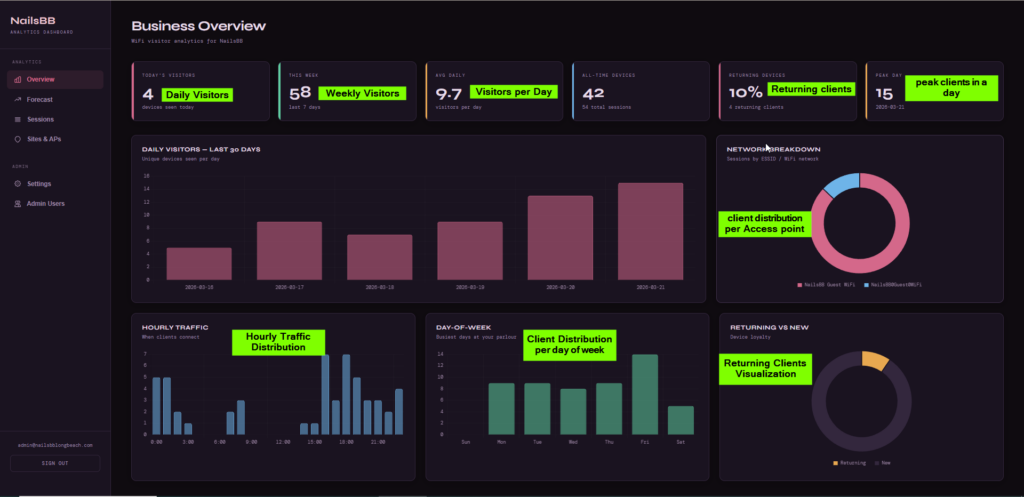This screenshot has height=497, width=1024.
Task: Click the This Week value 58
Action: click(300, 93)
